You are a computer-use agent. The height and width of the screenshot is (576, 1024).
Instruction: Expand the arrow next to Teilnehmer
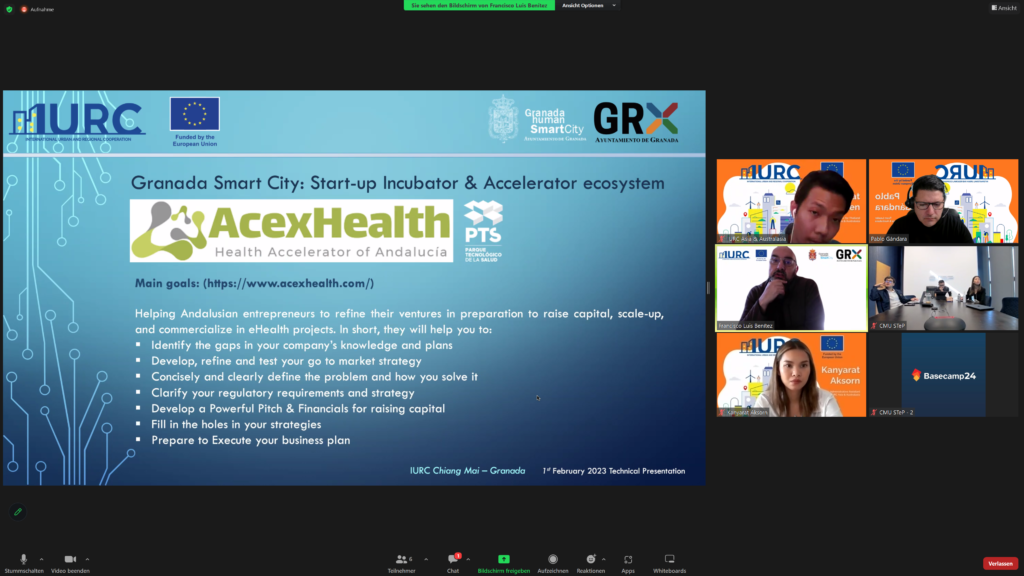pyautogui.click(x=426, y=559)
